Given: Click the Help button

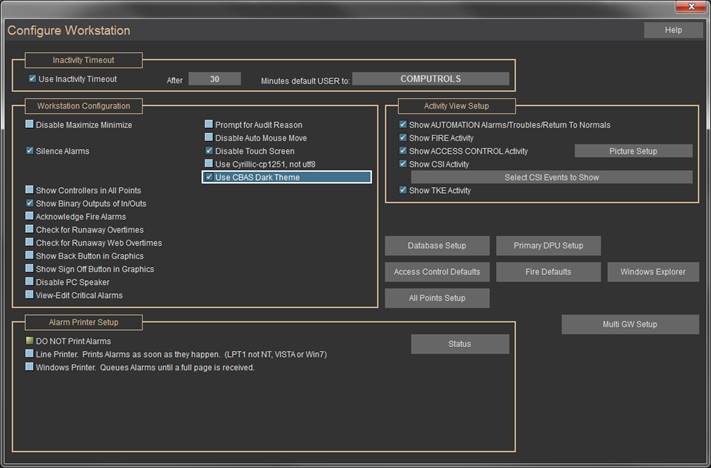Looking at the screenshot, I should pos(673,30).
